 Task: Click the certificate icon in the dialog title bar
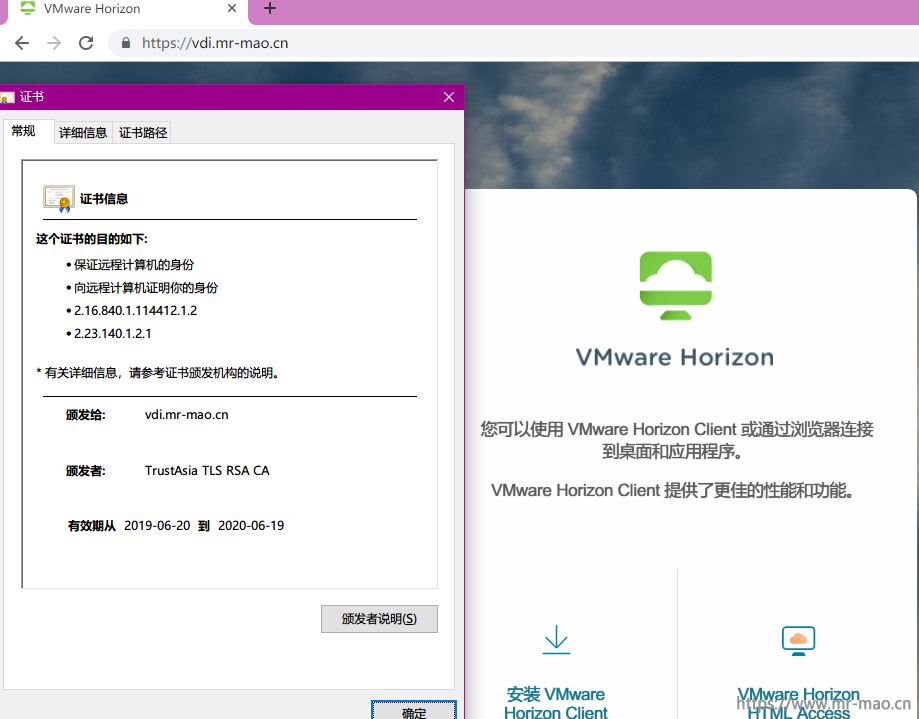click(7, 97)
